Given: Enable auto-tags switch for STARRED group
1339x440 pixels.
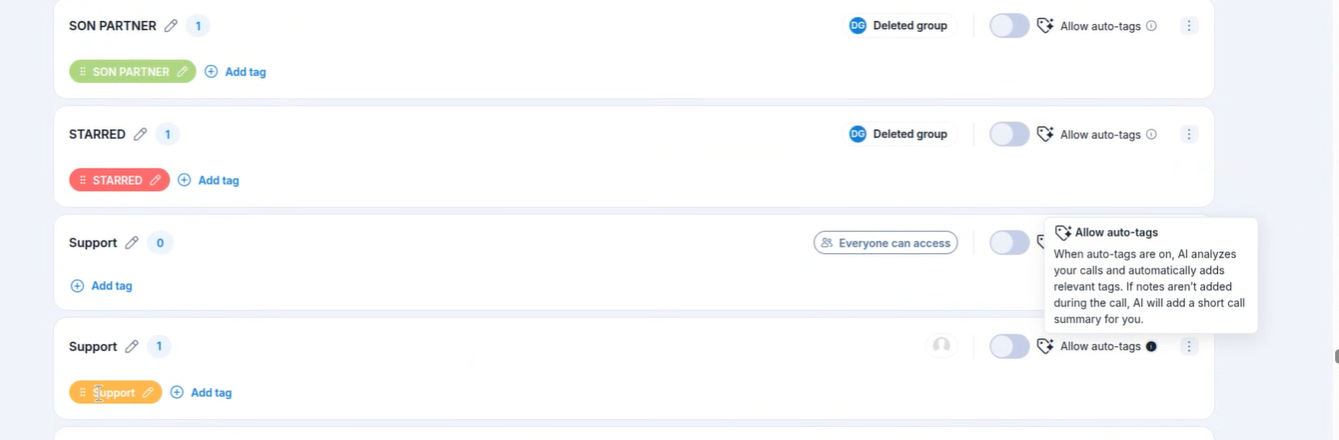Looking at the screenshot, I should coord(1009,134).
